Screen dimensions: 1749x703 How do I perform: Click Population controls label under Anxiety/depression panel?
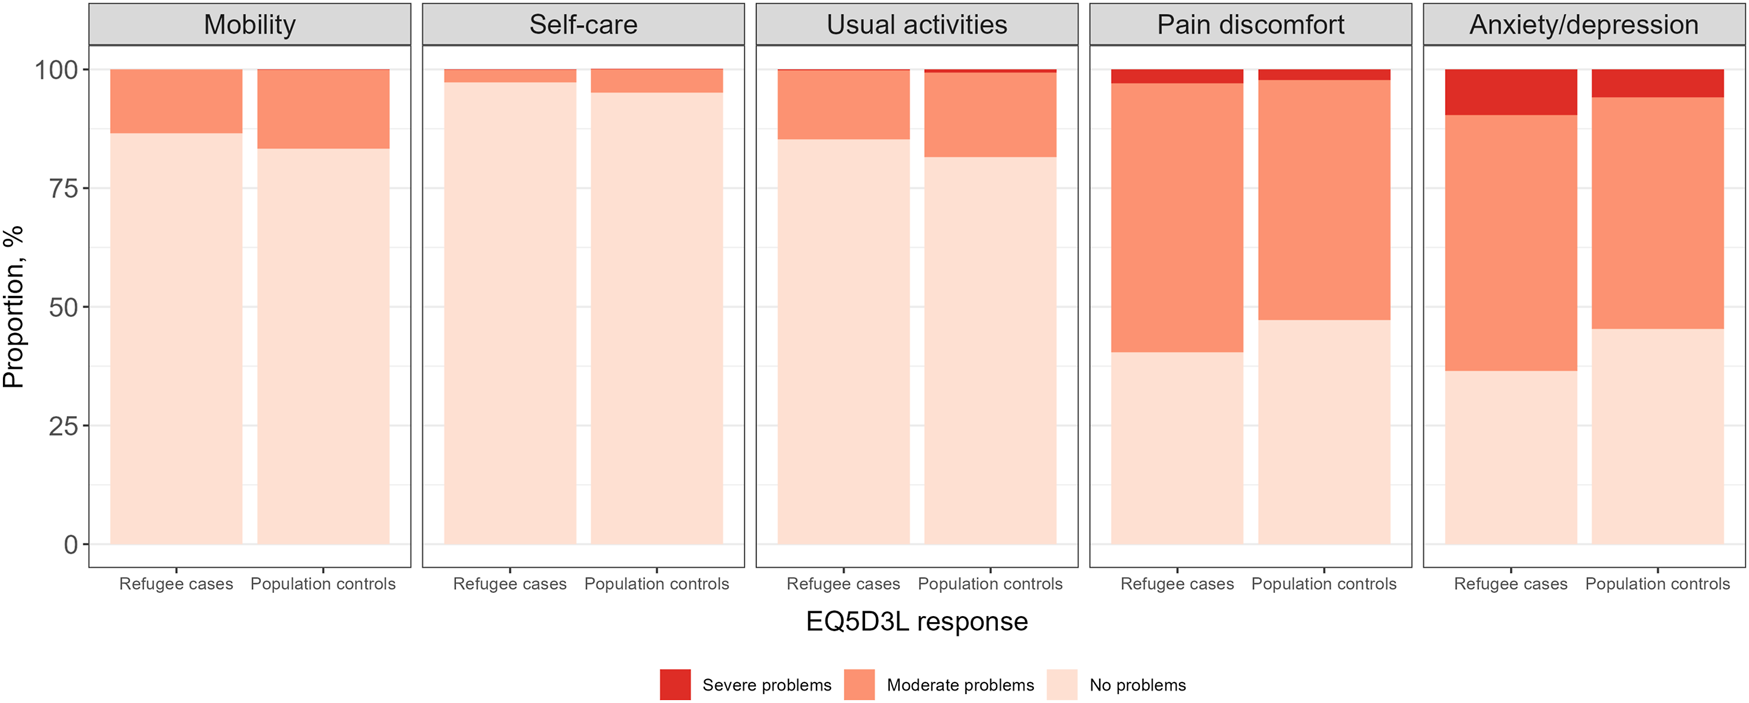[1657, 584]
